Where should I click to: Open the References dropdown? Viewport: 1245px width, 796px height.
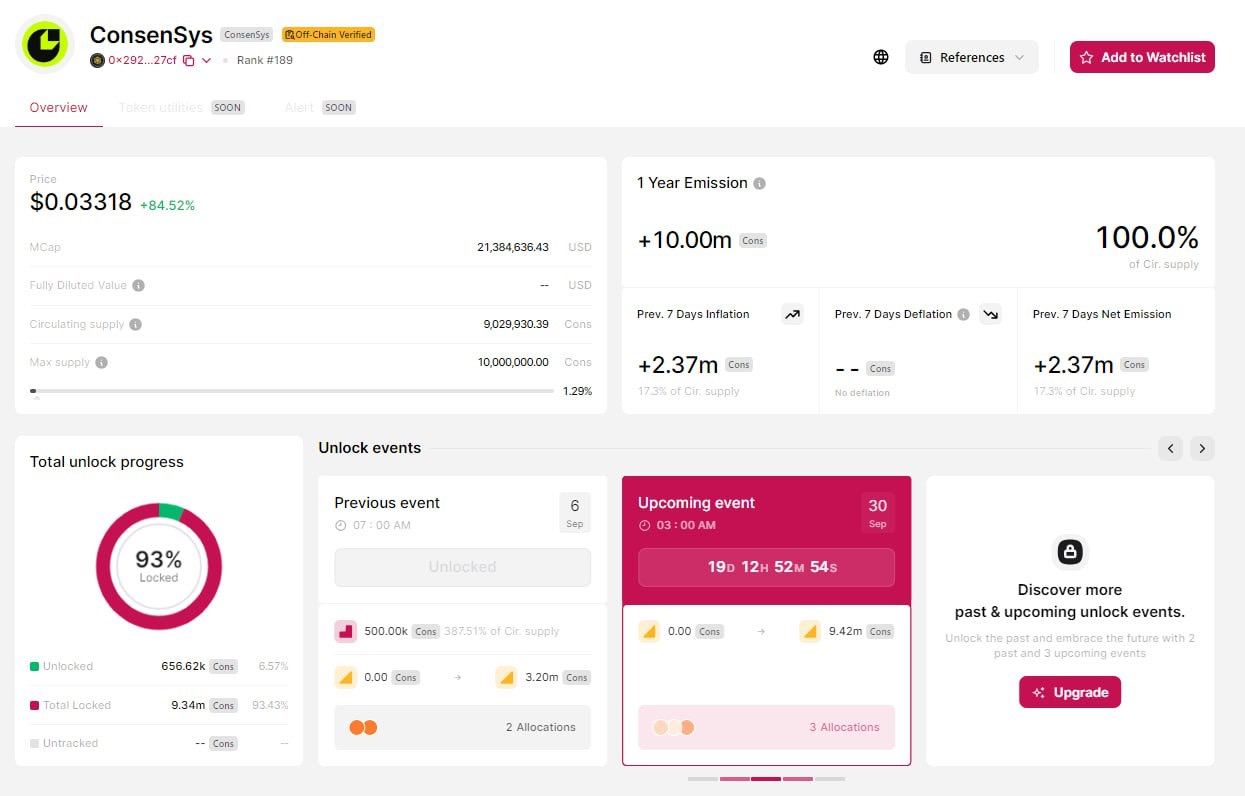(x=971, y=57)
